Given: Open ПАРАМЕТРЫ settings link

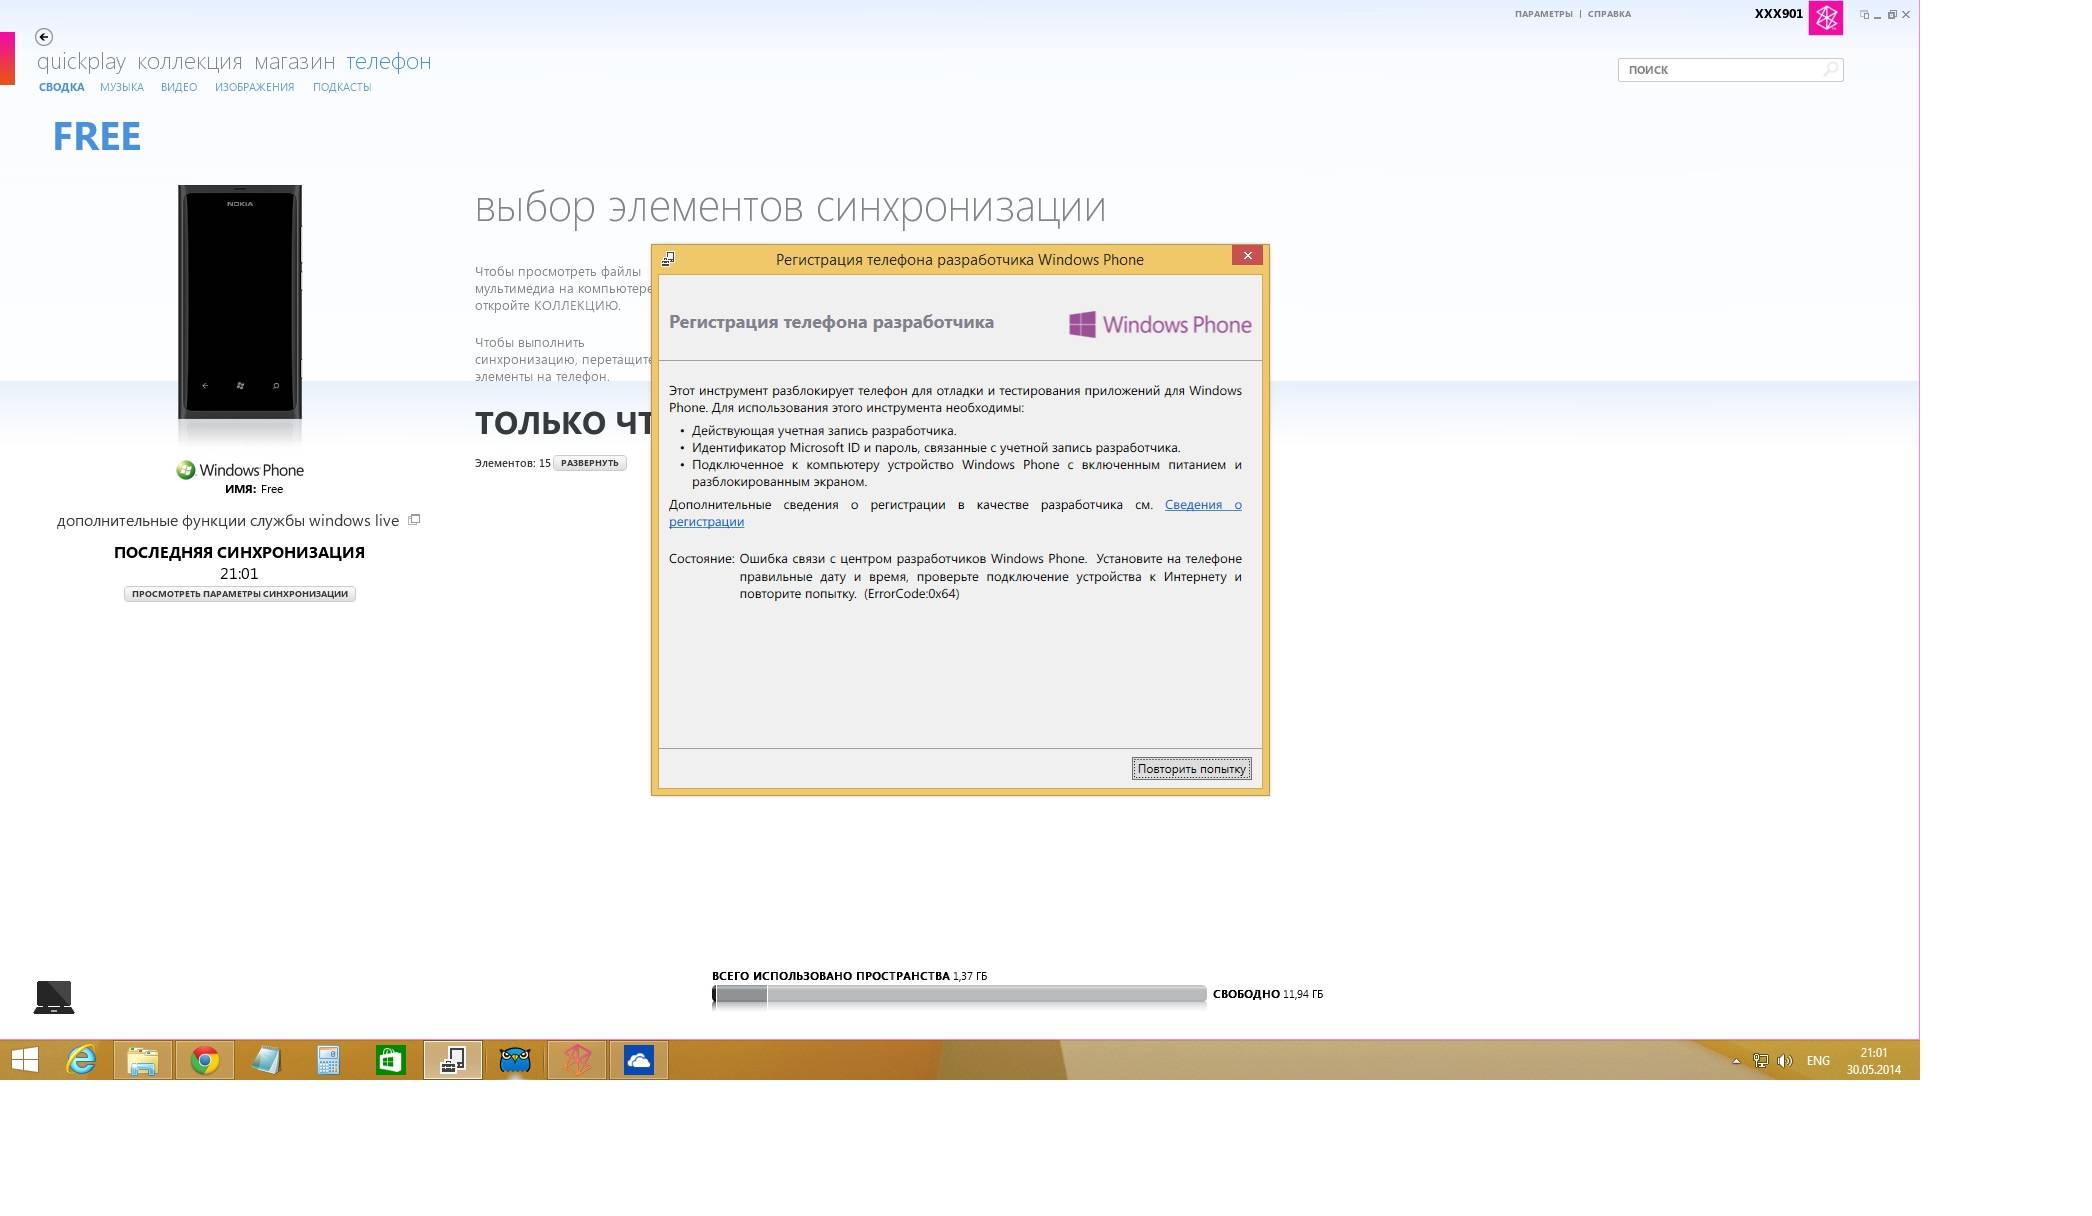Looking at the screenshot, I should (x=1543, y=14).
